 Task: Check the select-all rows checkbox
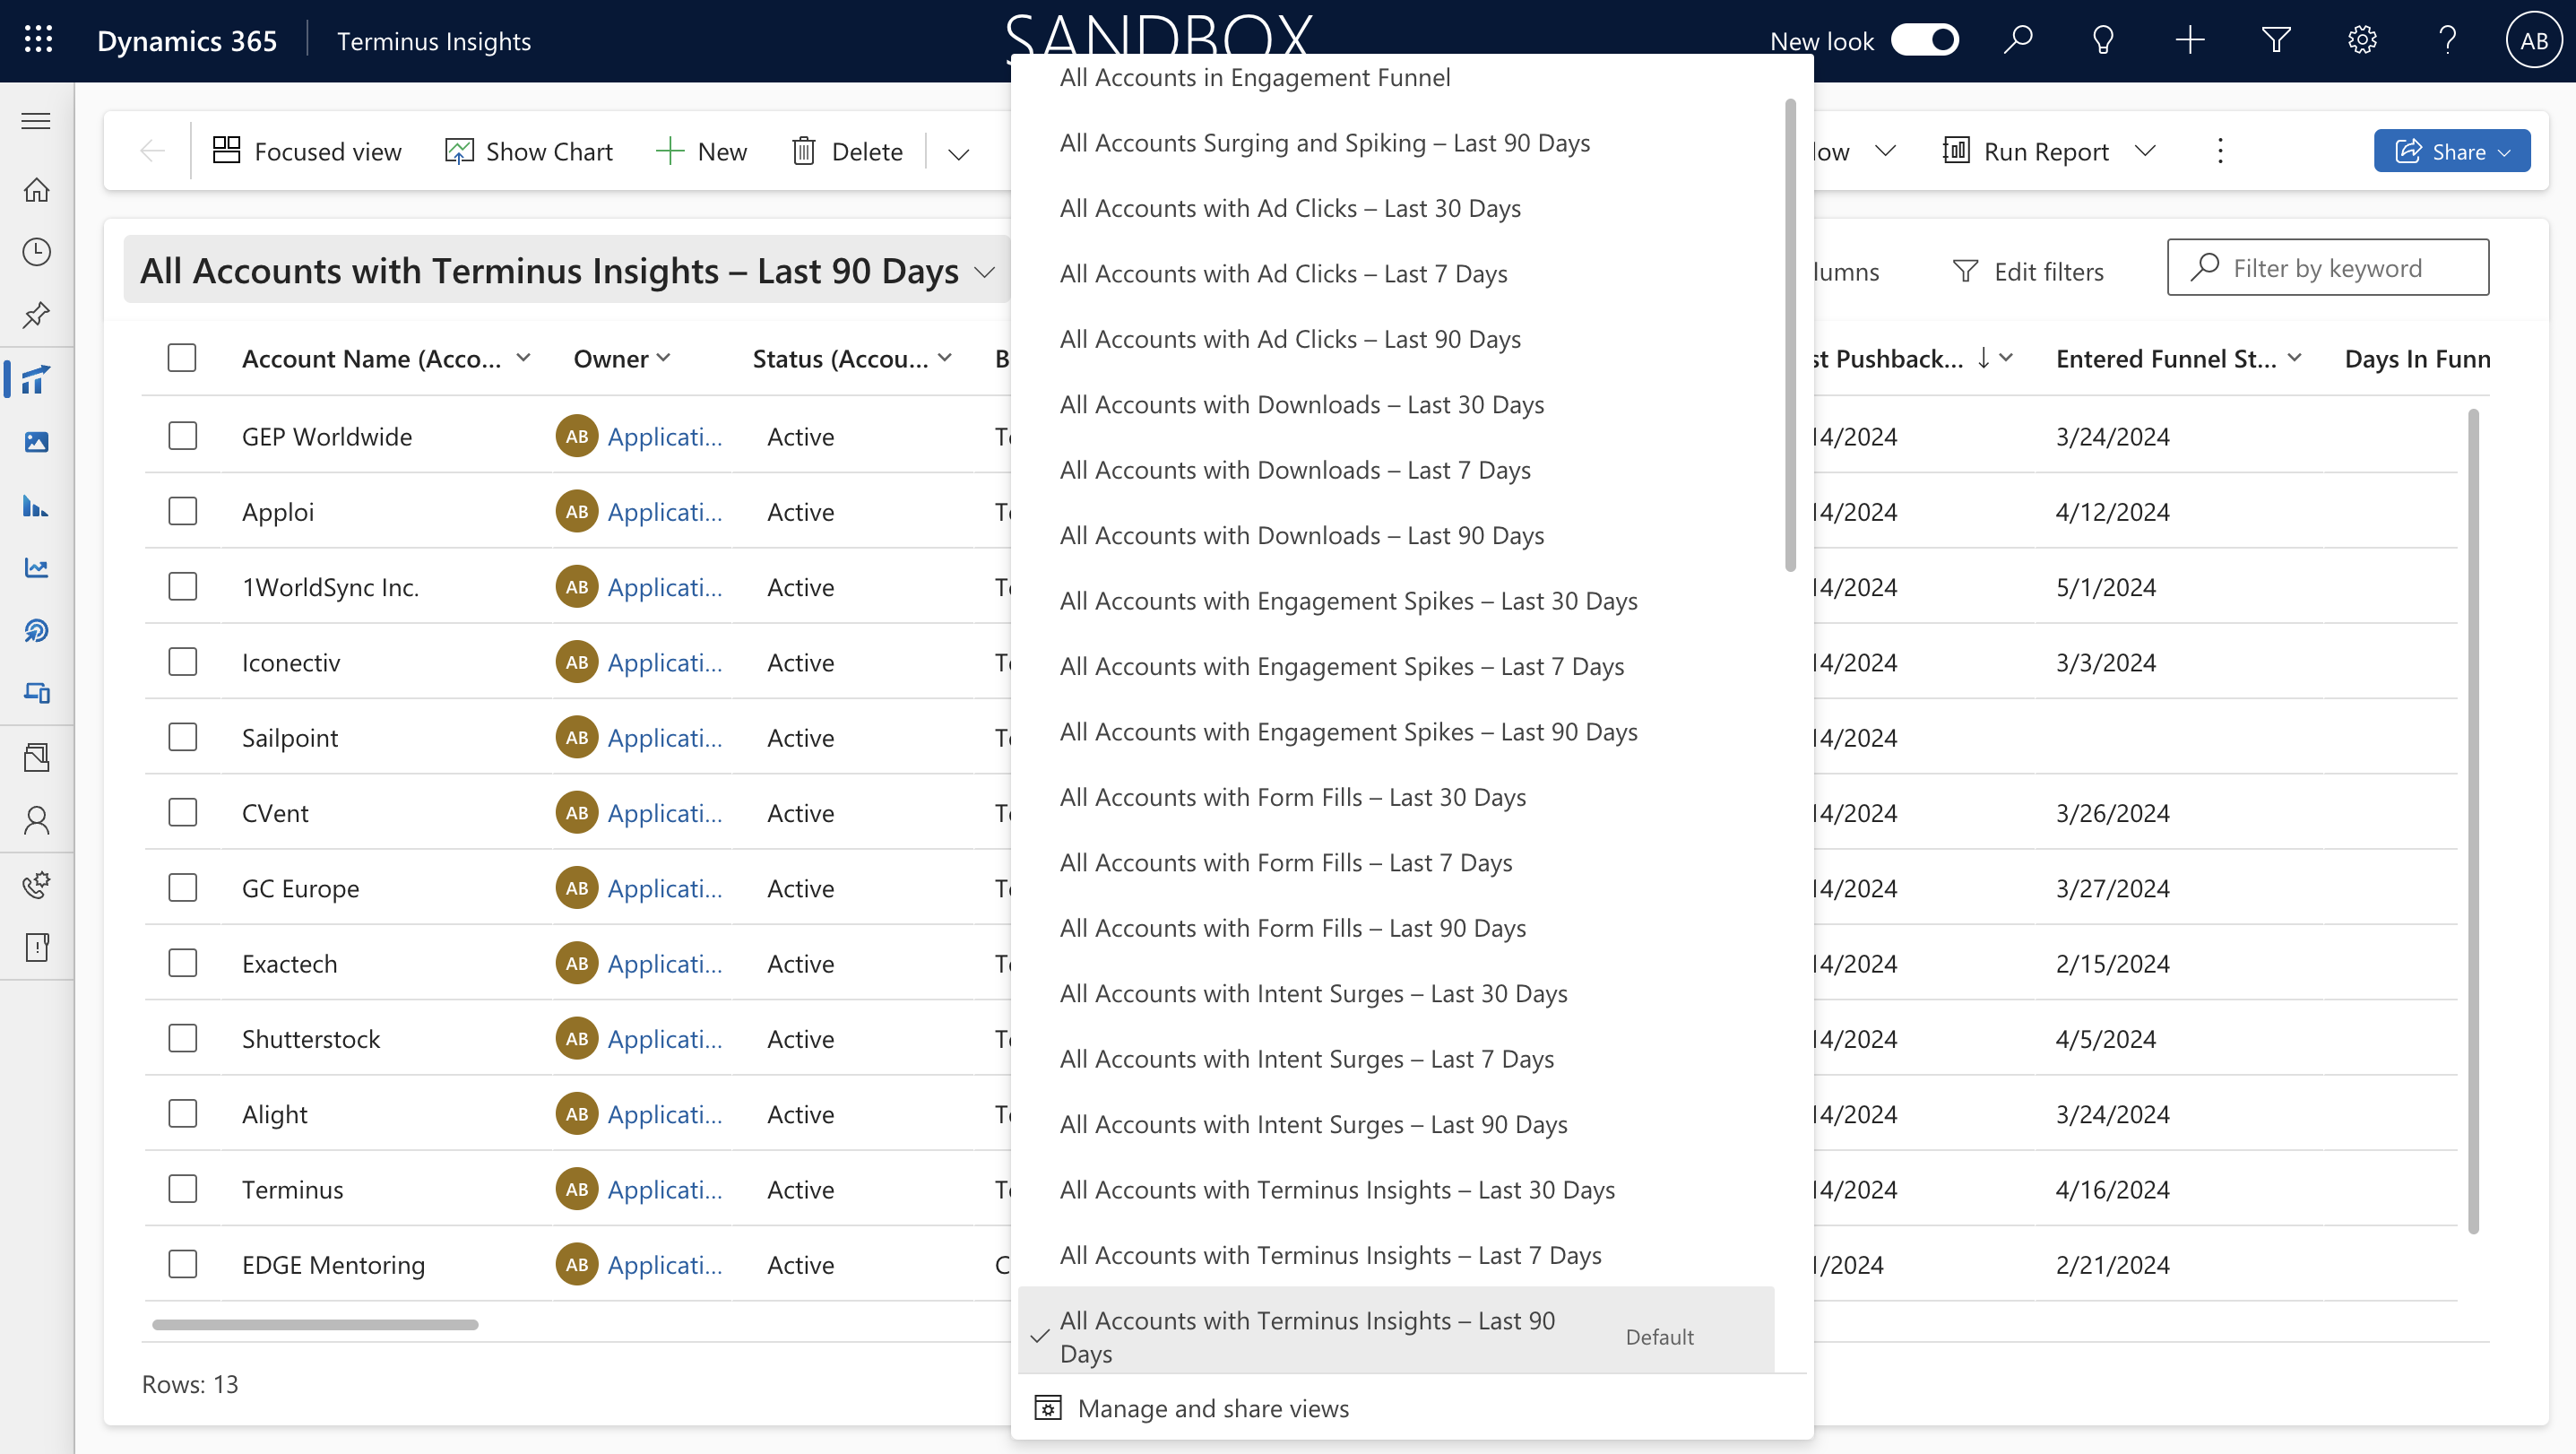click(x=182, y=358)
